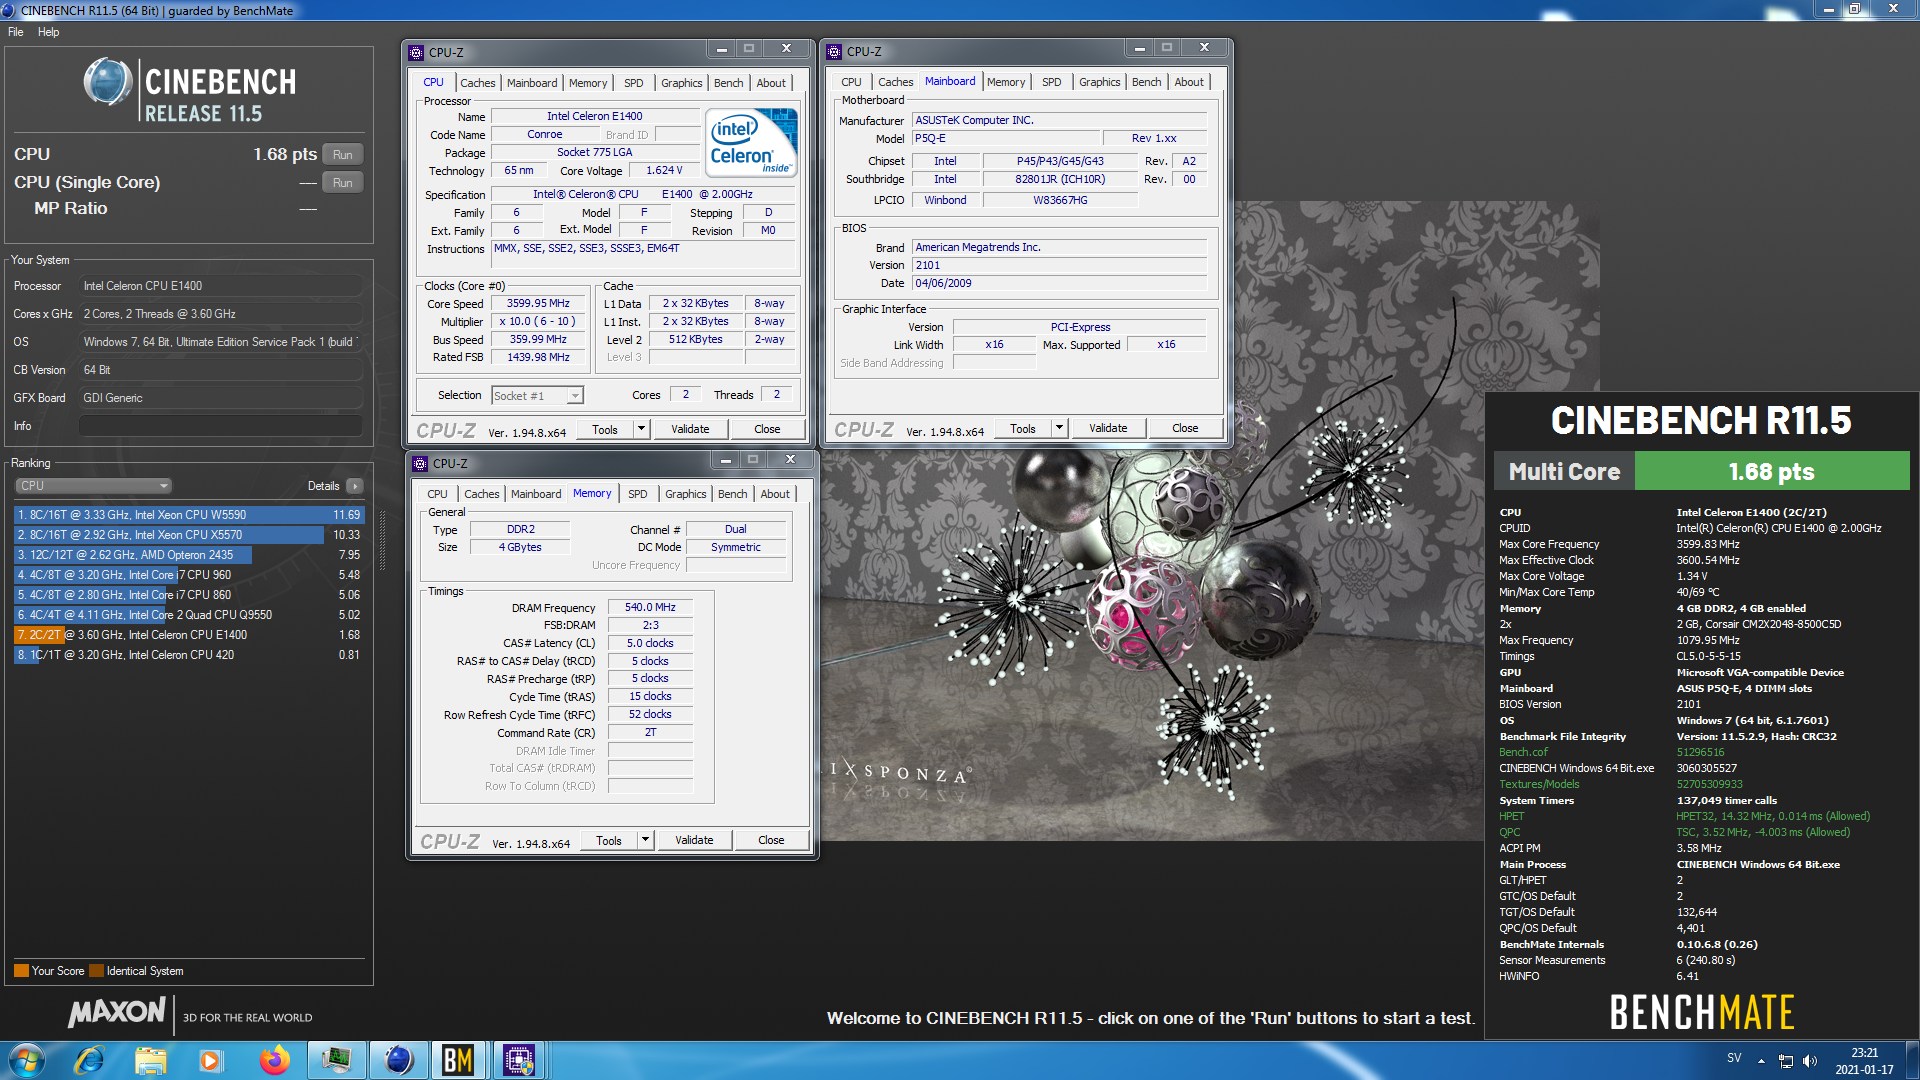
Task: Open Windows Media Player from the taskbar
Action: [210, 1060]
